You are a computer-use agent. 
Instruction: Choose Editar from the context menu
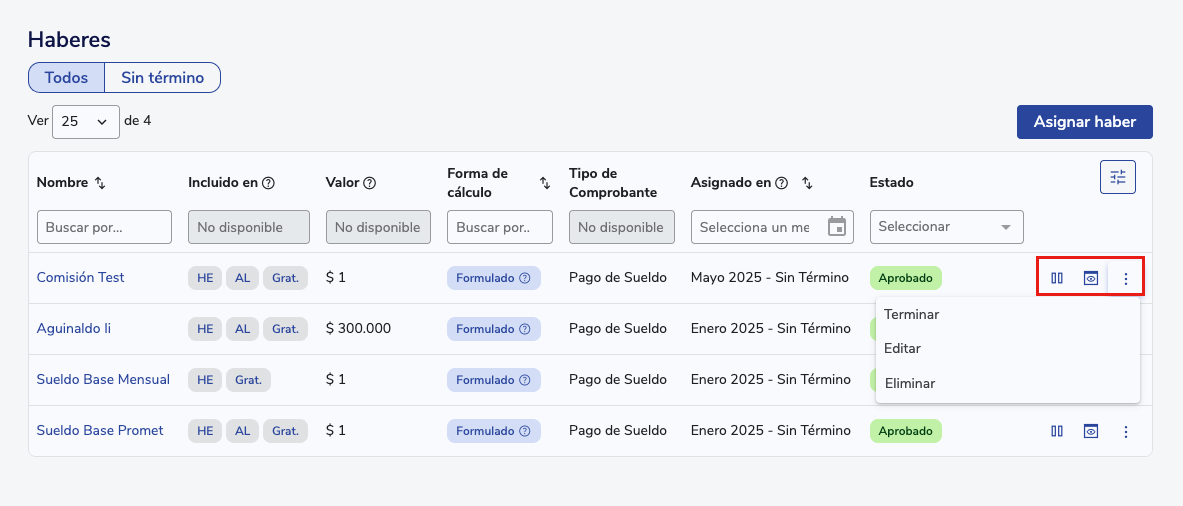click(902, 348)
